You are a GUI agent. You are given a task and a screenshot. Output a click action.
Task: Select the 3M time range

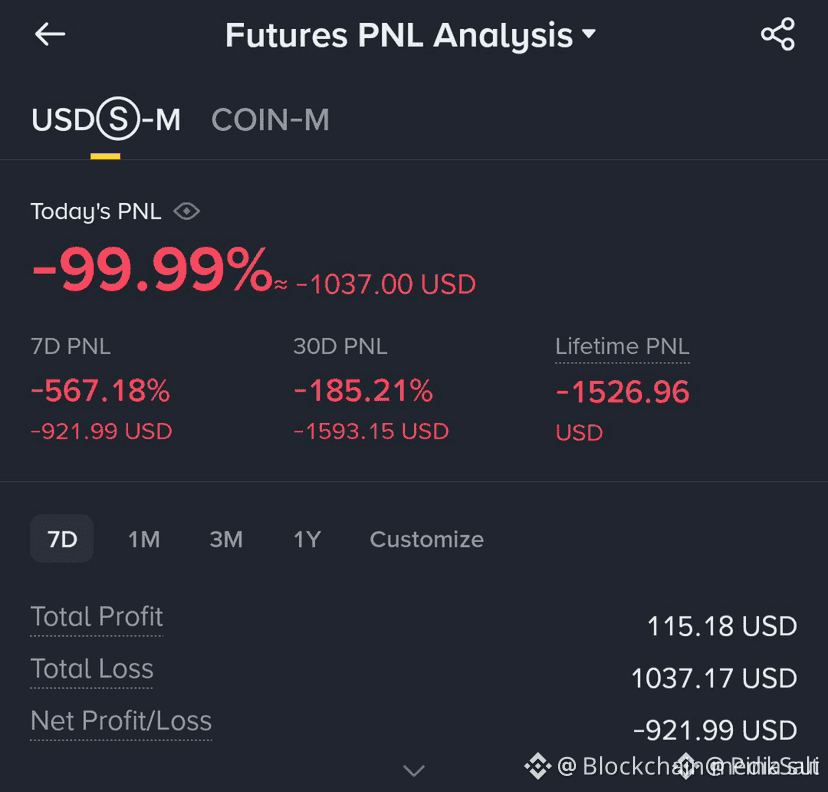click(226, 539)
